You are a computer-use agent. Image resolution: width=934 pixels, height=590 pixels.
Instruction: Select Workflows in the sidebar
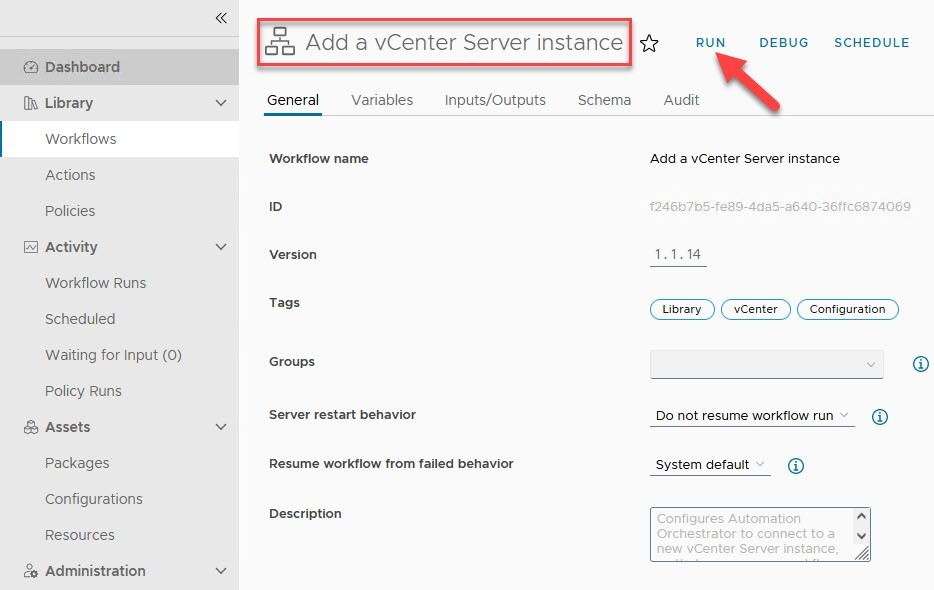coord(119,139)
